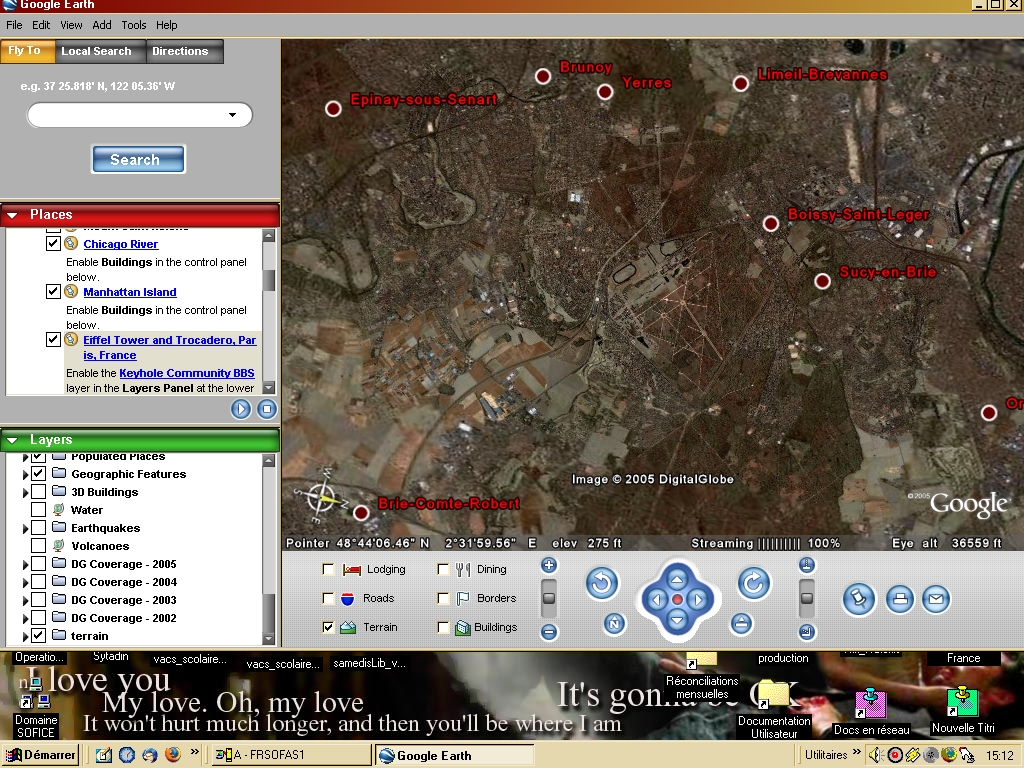Print the current map view
The image size is (1024, 768).
click(x=899, y=599)
